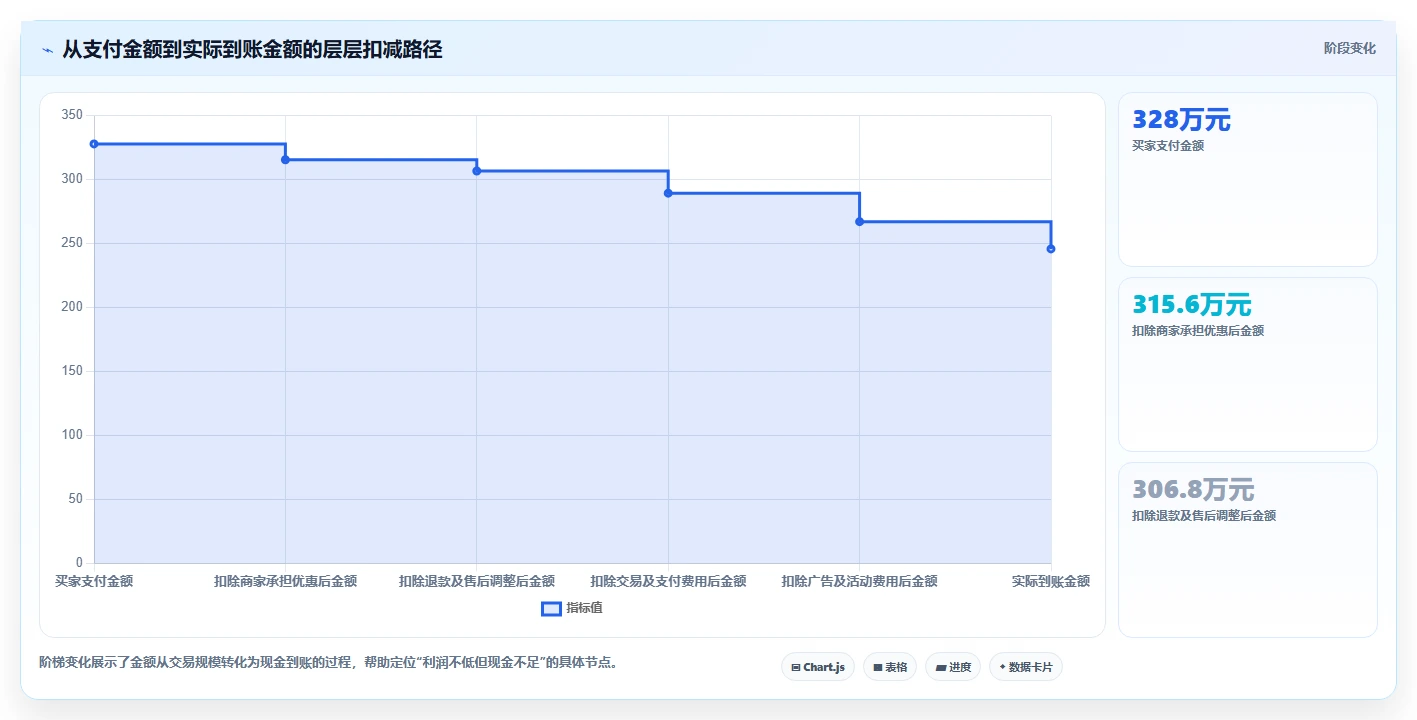Image resolution: width=1417 pixels, height=720 pixels.
Task: Click the x-axis label 扣除交易及支付费用后金额
Action: pos(668,581)
